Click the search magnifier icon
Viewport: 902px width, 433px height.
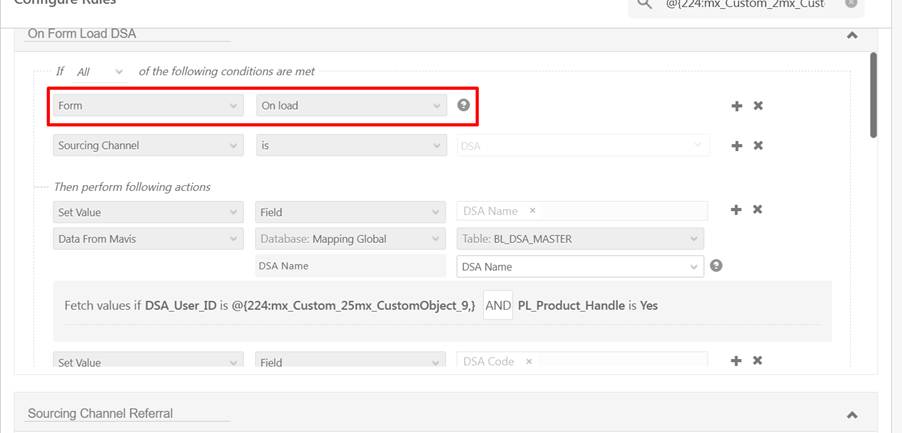(x=647, y=3)
